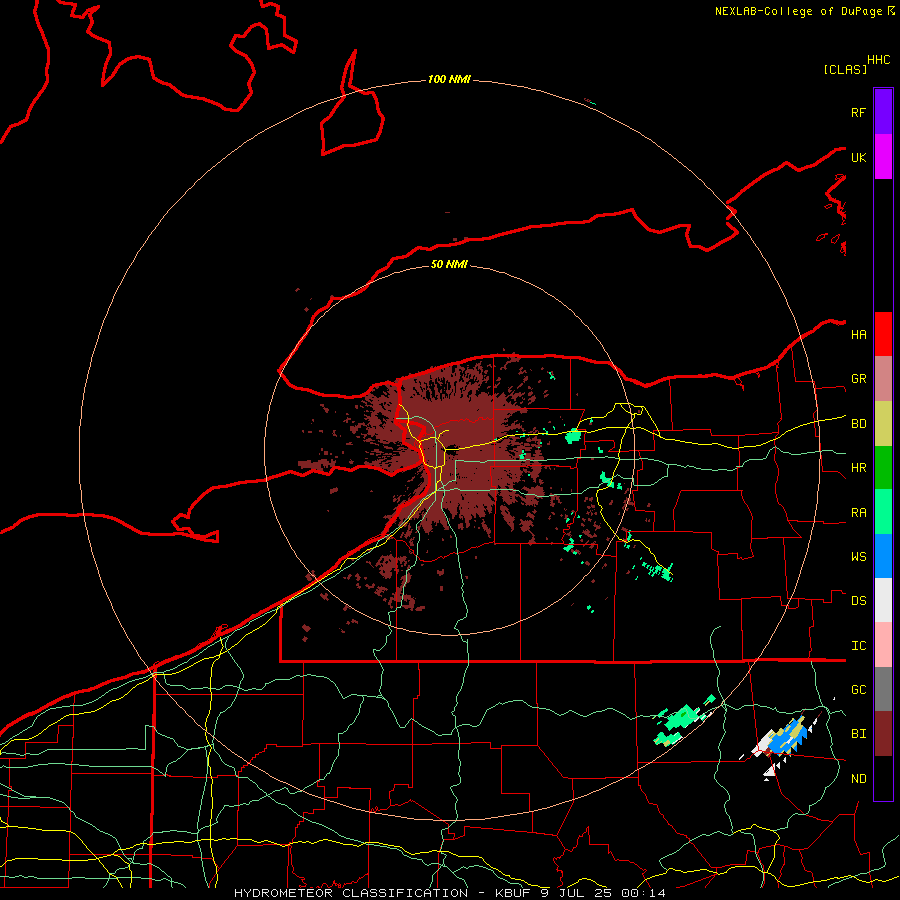Viewport: 900px width, 900px height.
Task: Click the GR pink-brown legend swatch
Action: click(883, 379)
